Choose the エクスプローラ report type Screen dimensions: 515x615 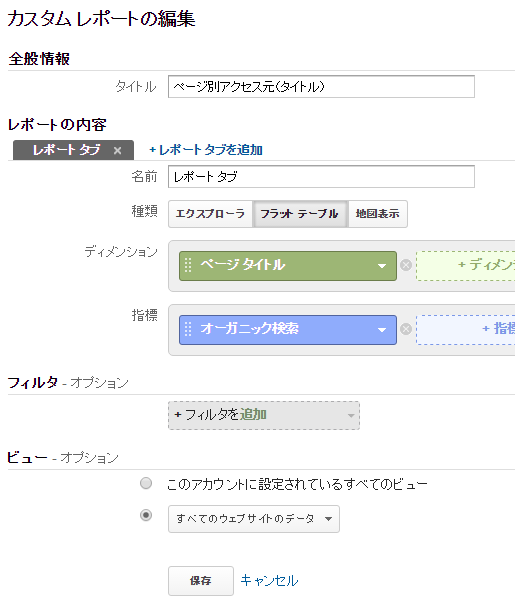(x=210, y=214)
